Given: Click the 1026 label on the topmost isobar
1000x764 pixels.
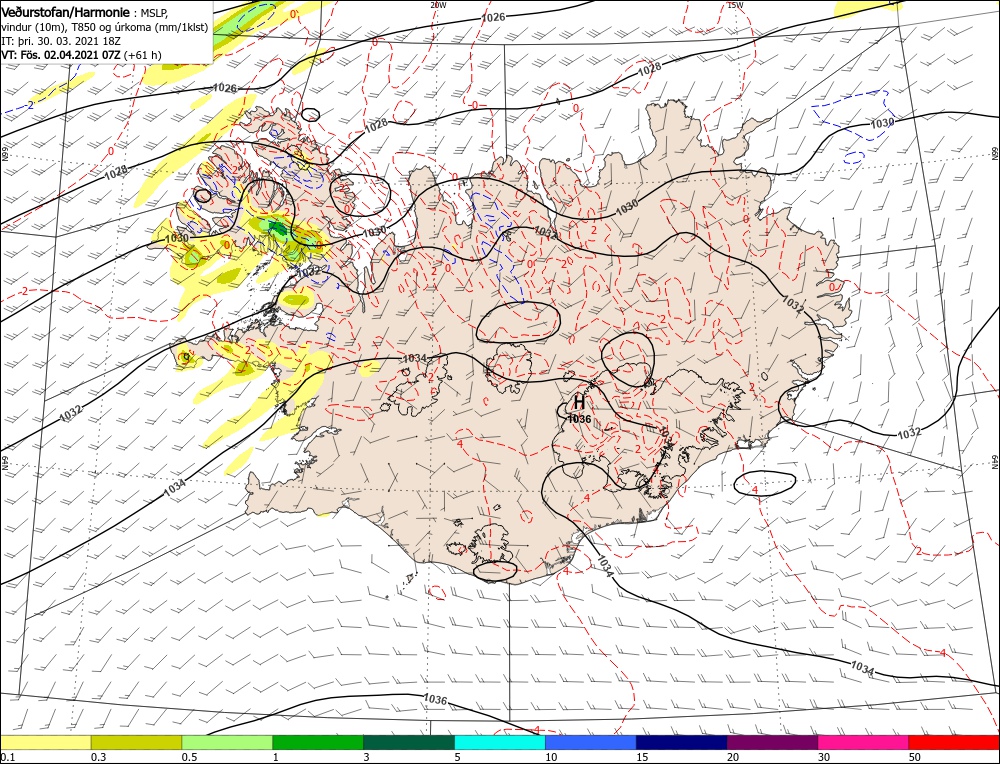Looking at the screenshot, I should coord(493,17).
